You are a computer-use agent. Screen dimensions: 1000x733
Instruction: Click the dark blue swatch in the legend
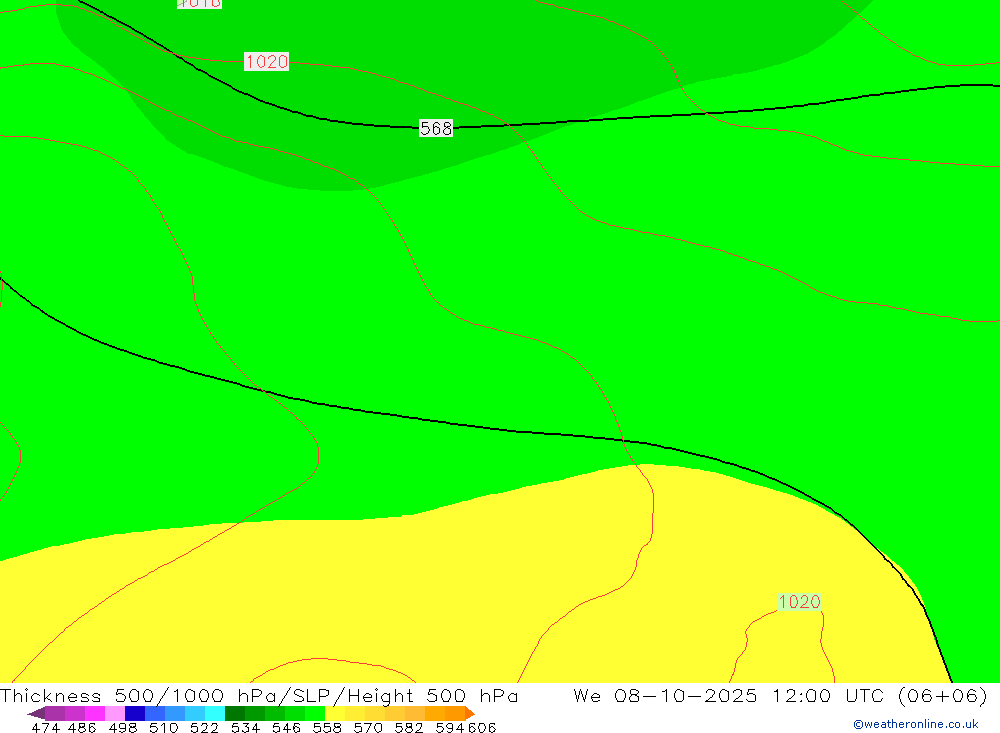[135, 713]
